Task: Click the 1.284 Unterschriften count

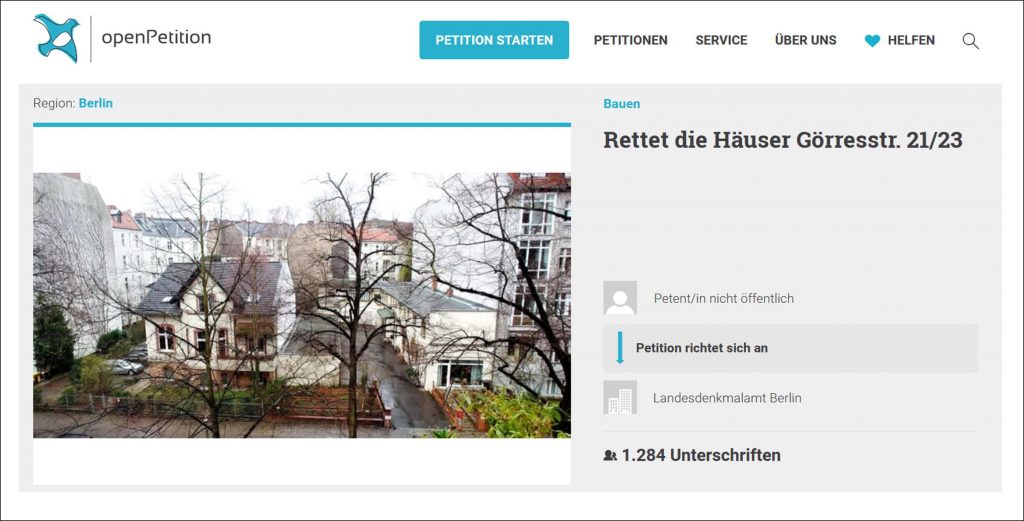Action: pos(700,456)
